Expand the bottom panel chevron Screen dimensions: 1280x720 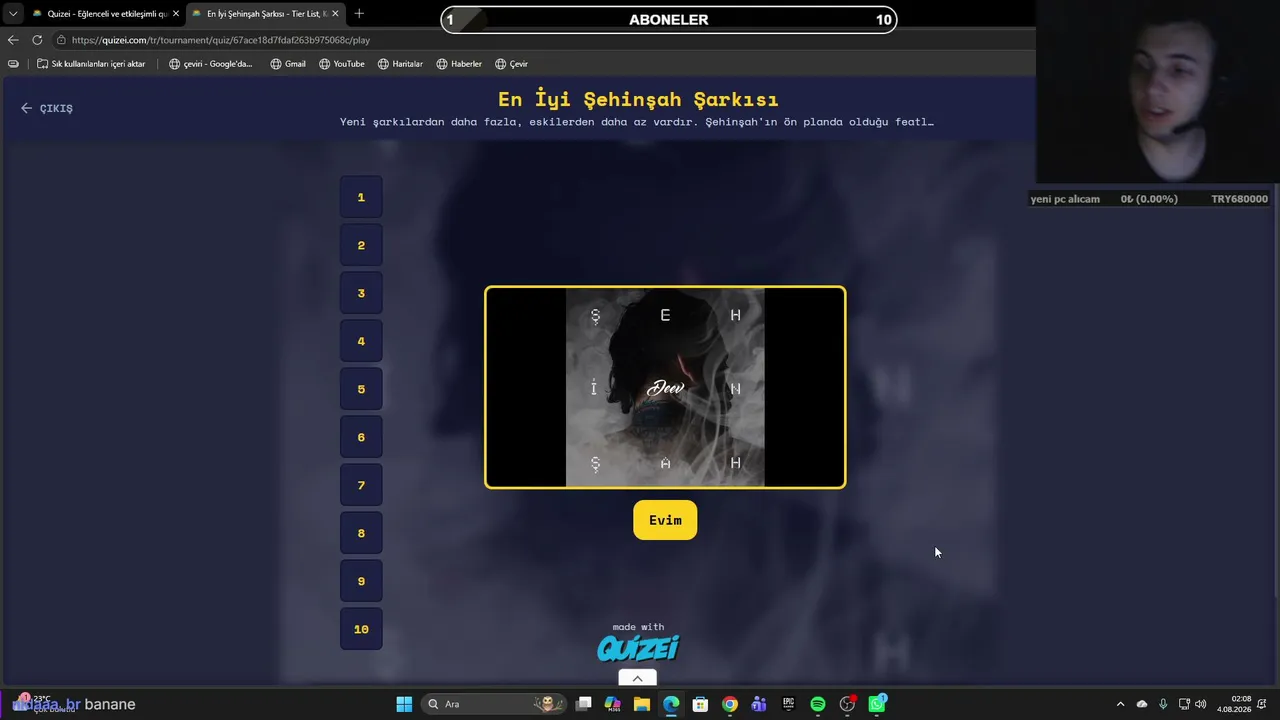point(637,678)
